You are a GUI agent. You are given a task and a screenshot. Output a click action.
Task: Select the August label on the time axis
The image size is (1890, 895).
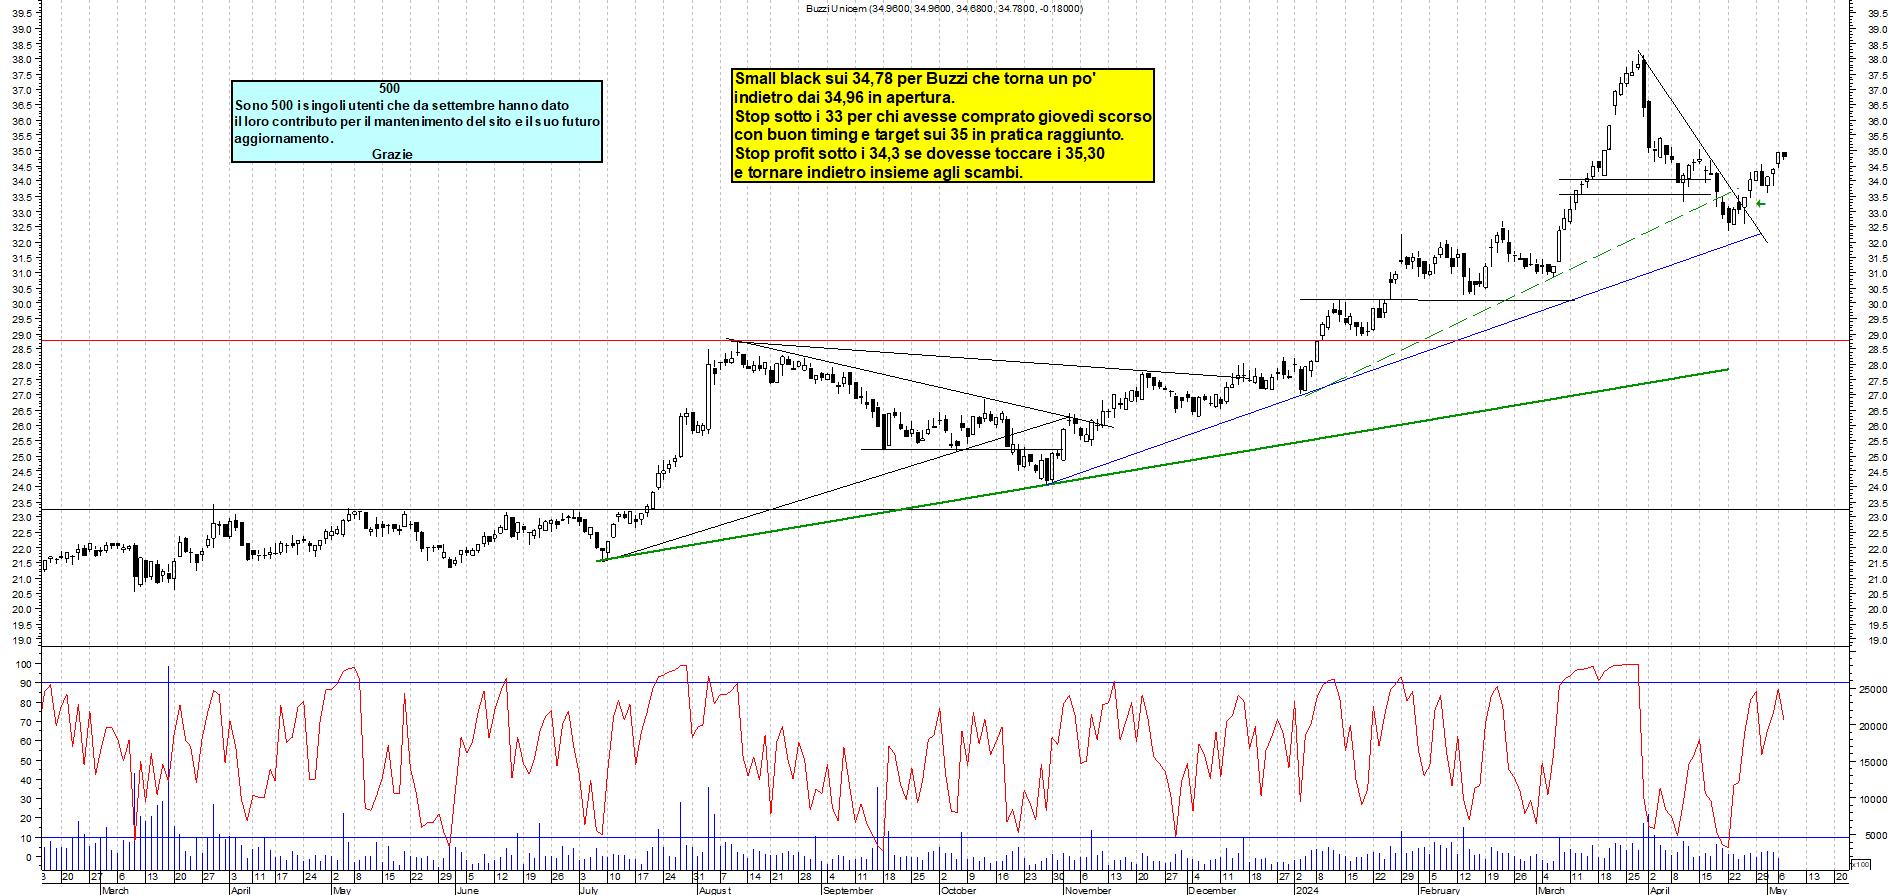coord(715,890)
